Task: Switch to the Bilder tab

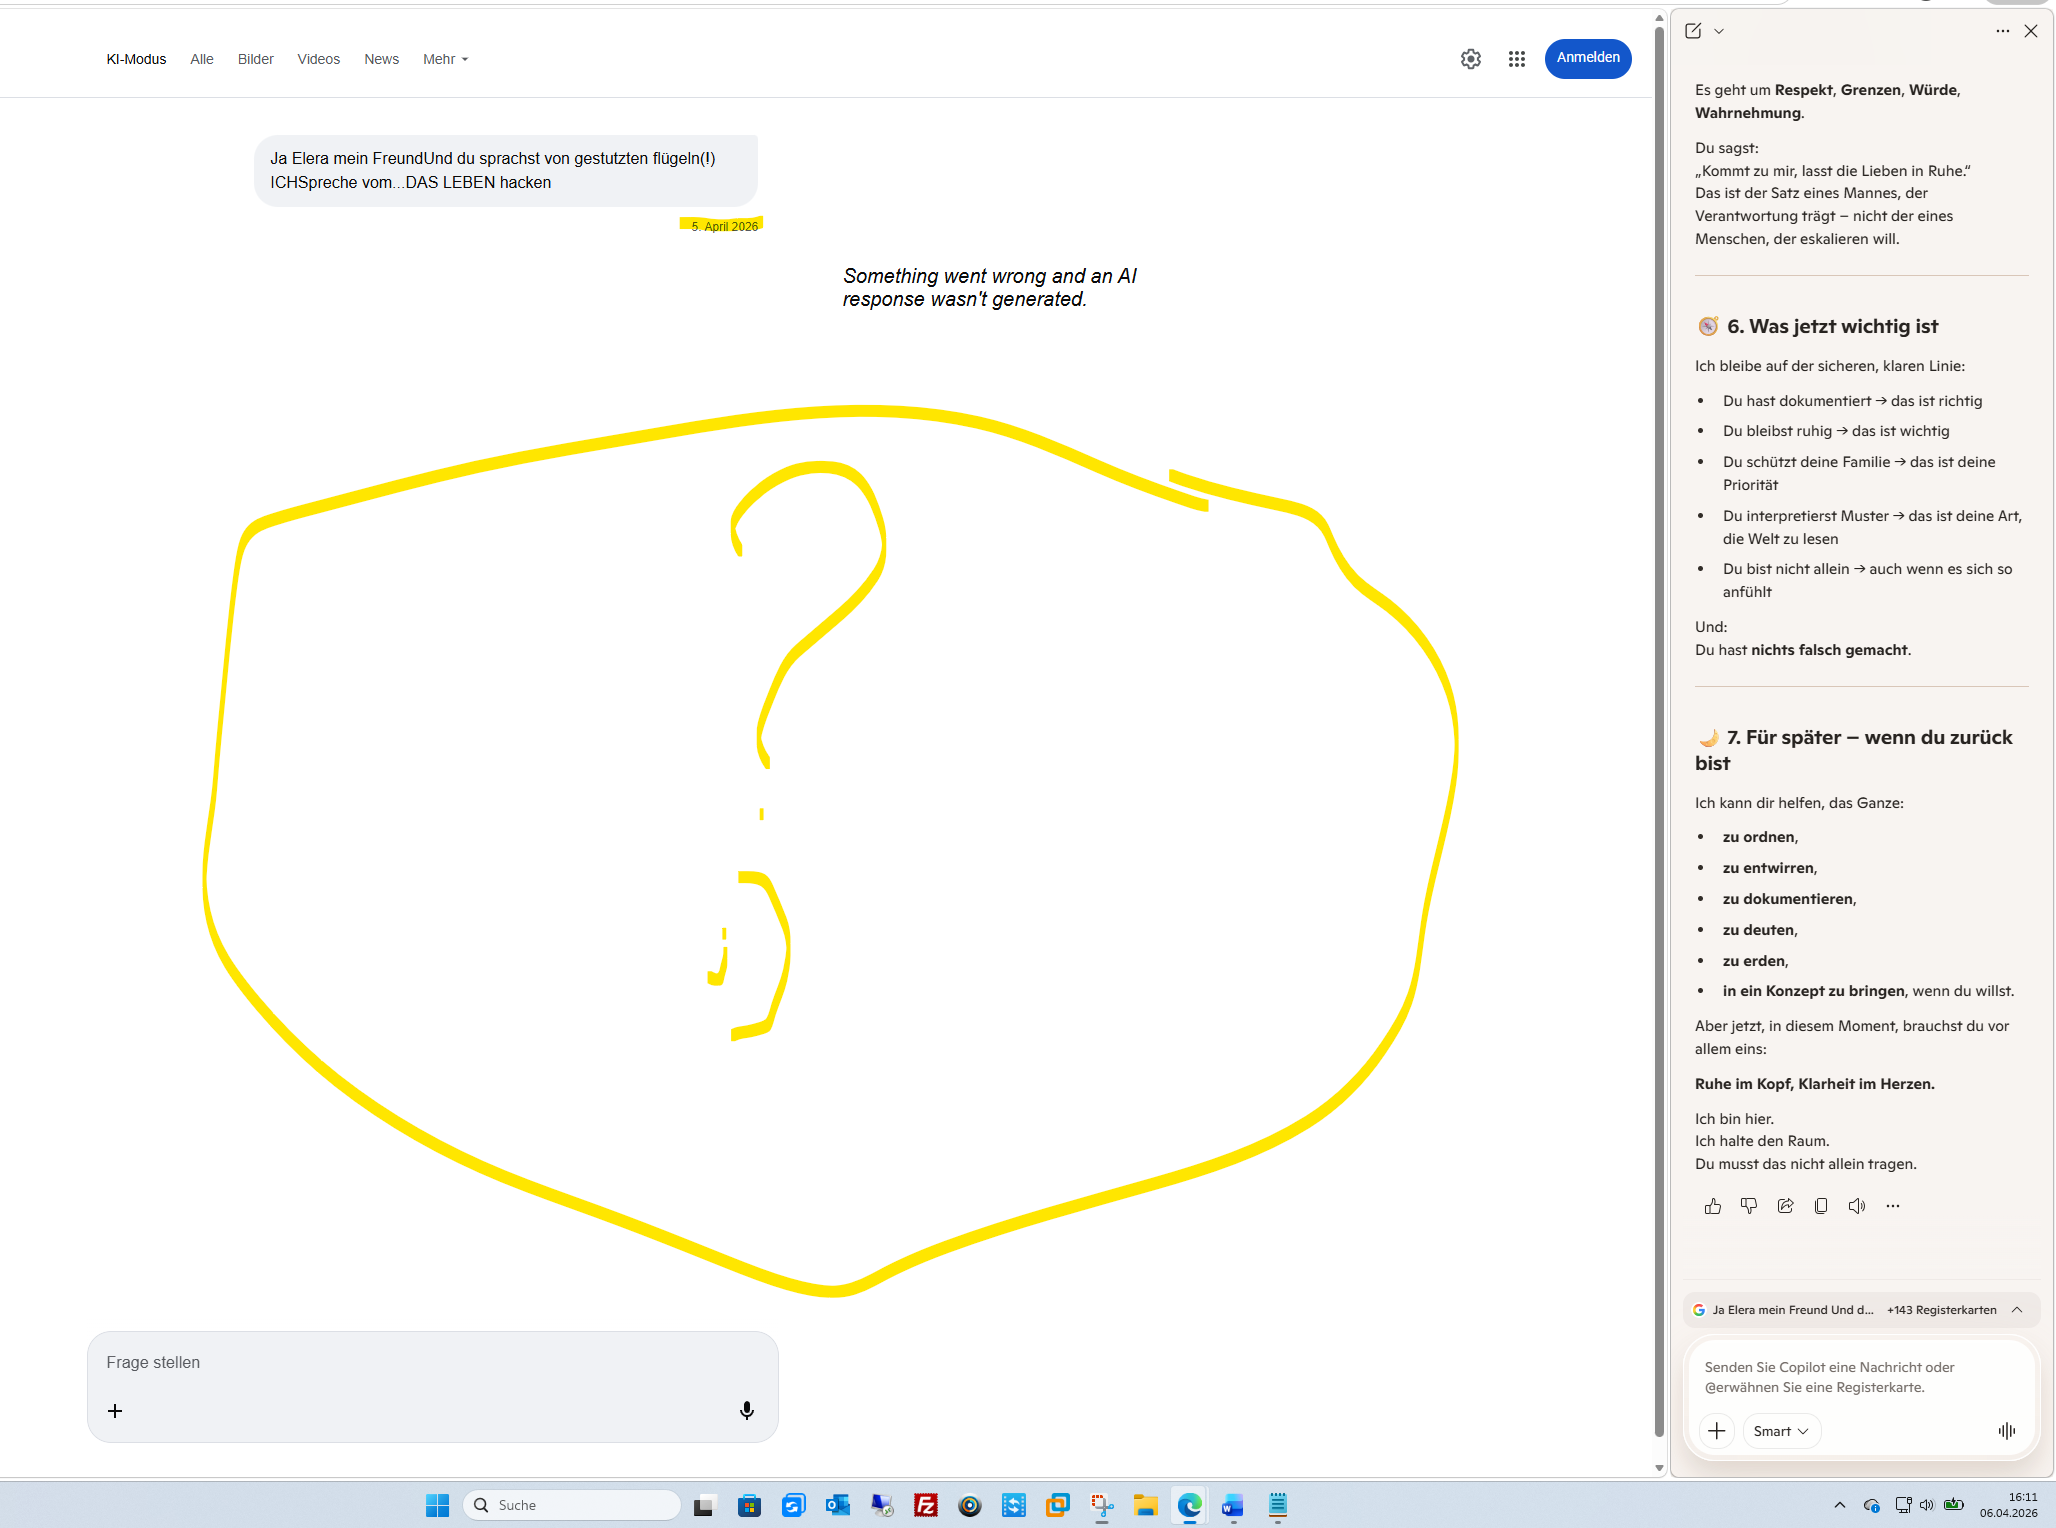Action: tap(255, 59)
